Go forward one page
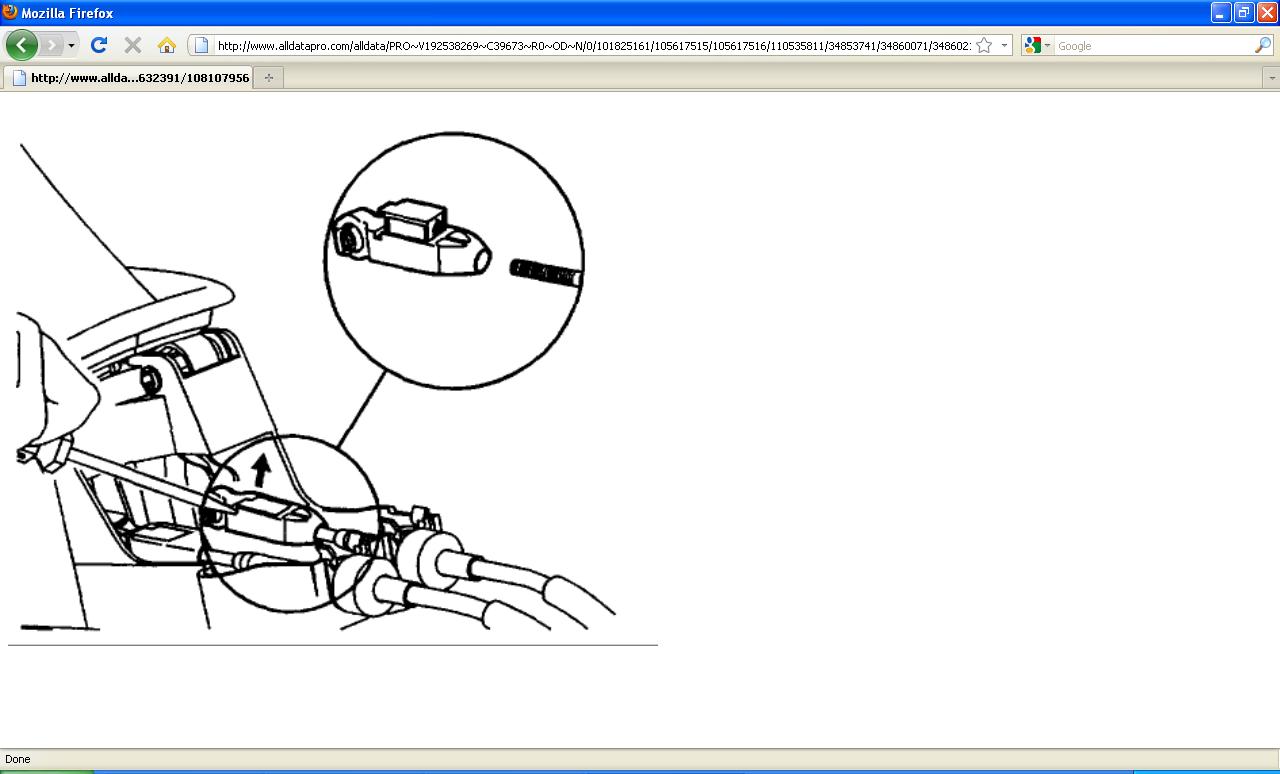The height and width of the screenshot is (774, 1280). [x=51, y=45]
